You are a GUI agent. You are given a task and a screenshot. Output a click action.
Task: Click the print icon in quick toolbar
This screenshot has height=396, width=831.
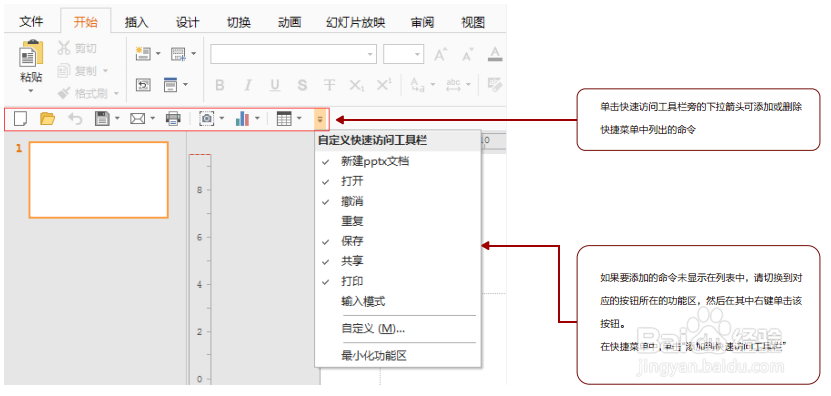point(173,119)
